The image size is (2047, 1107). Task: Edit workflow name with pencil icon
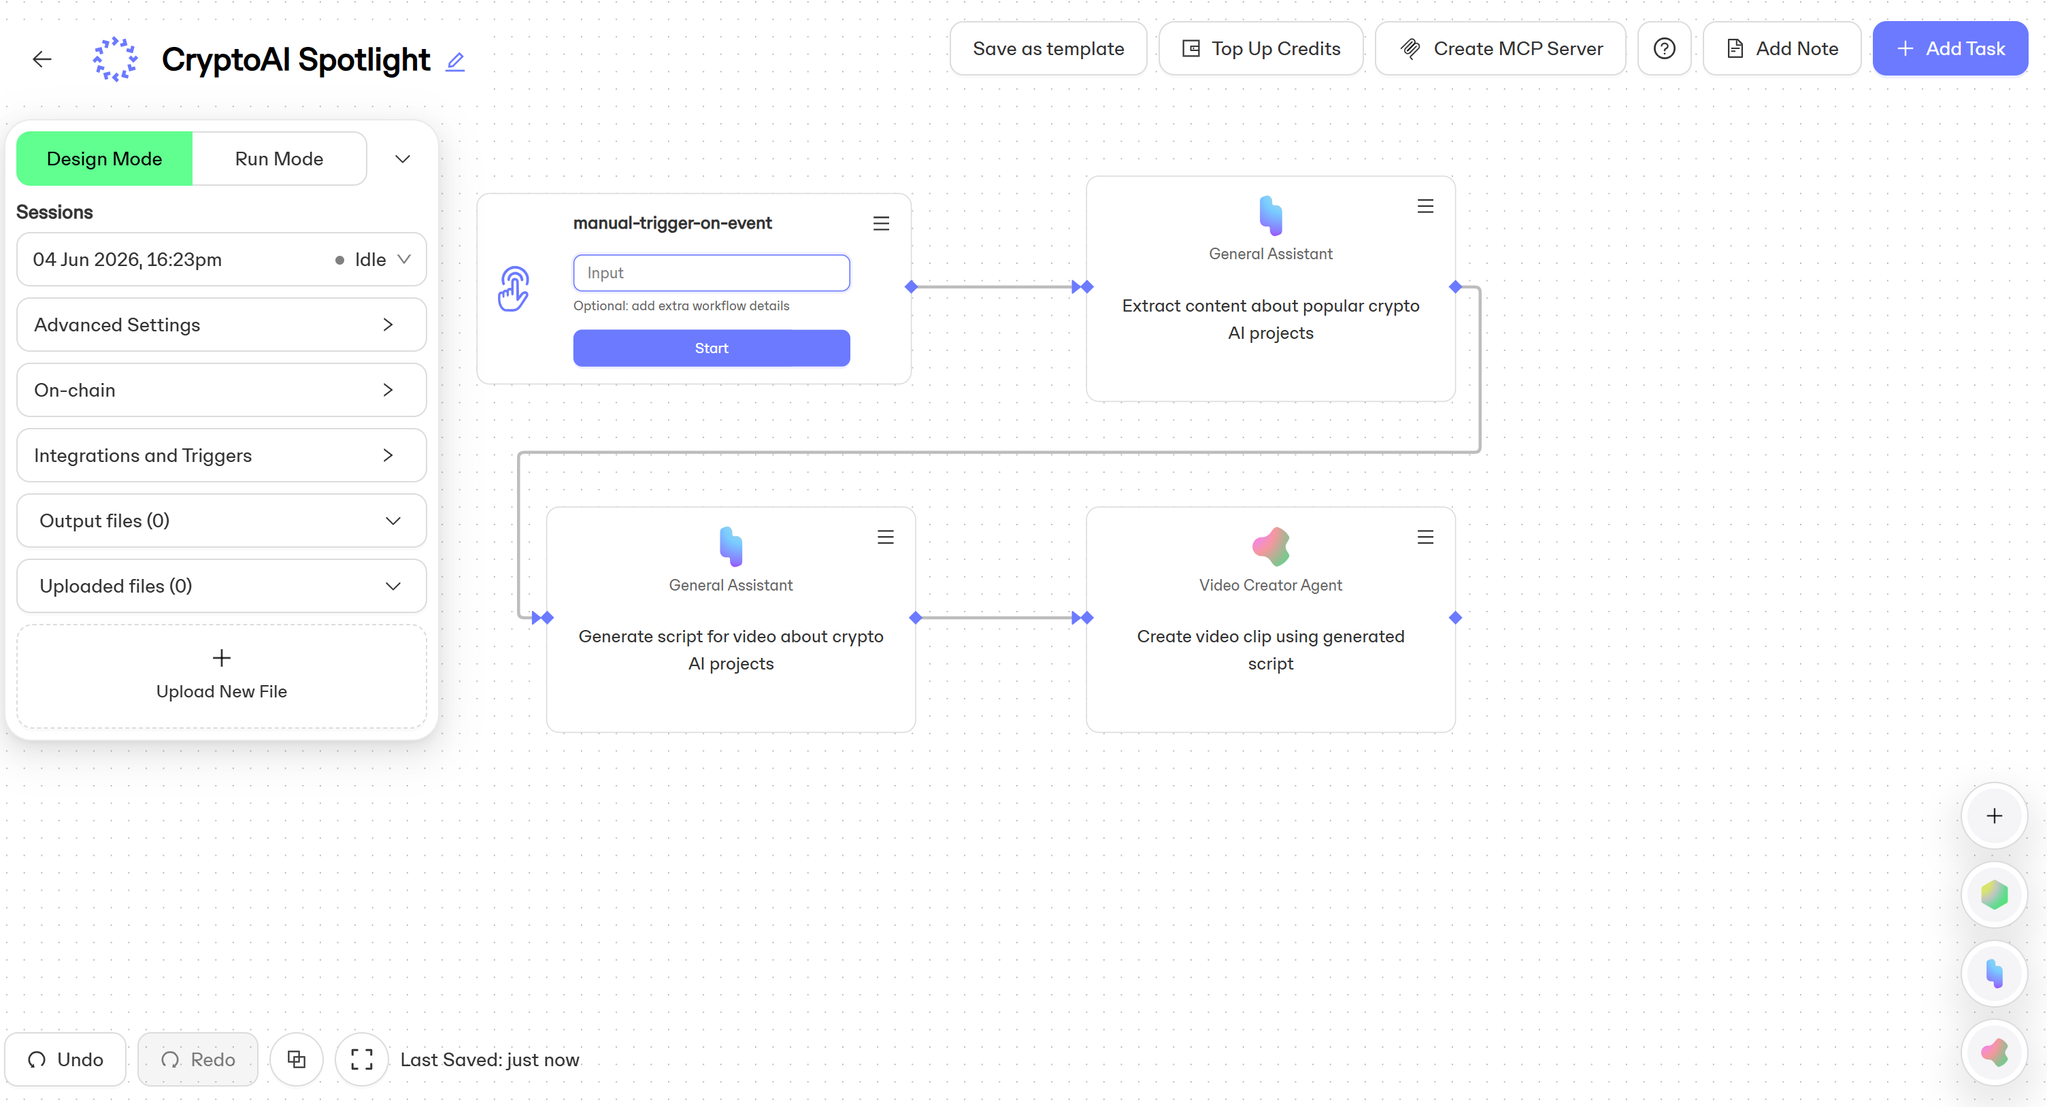click(x=455, y=62)
